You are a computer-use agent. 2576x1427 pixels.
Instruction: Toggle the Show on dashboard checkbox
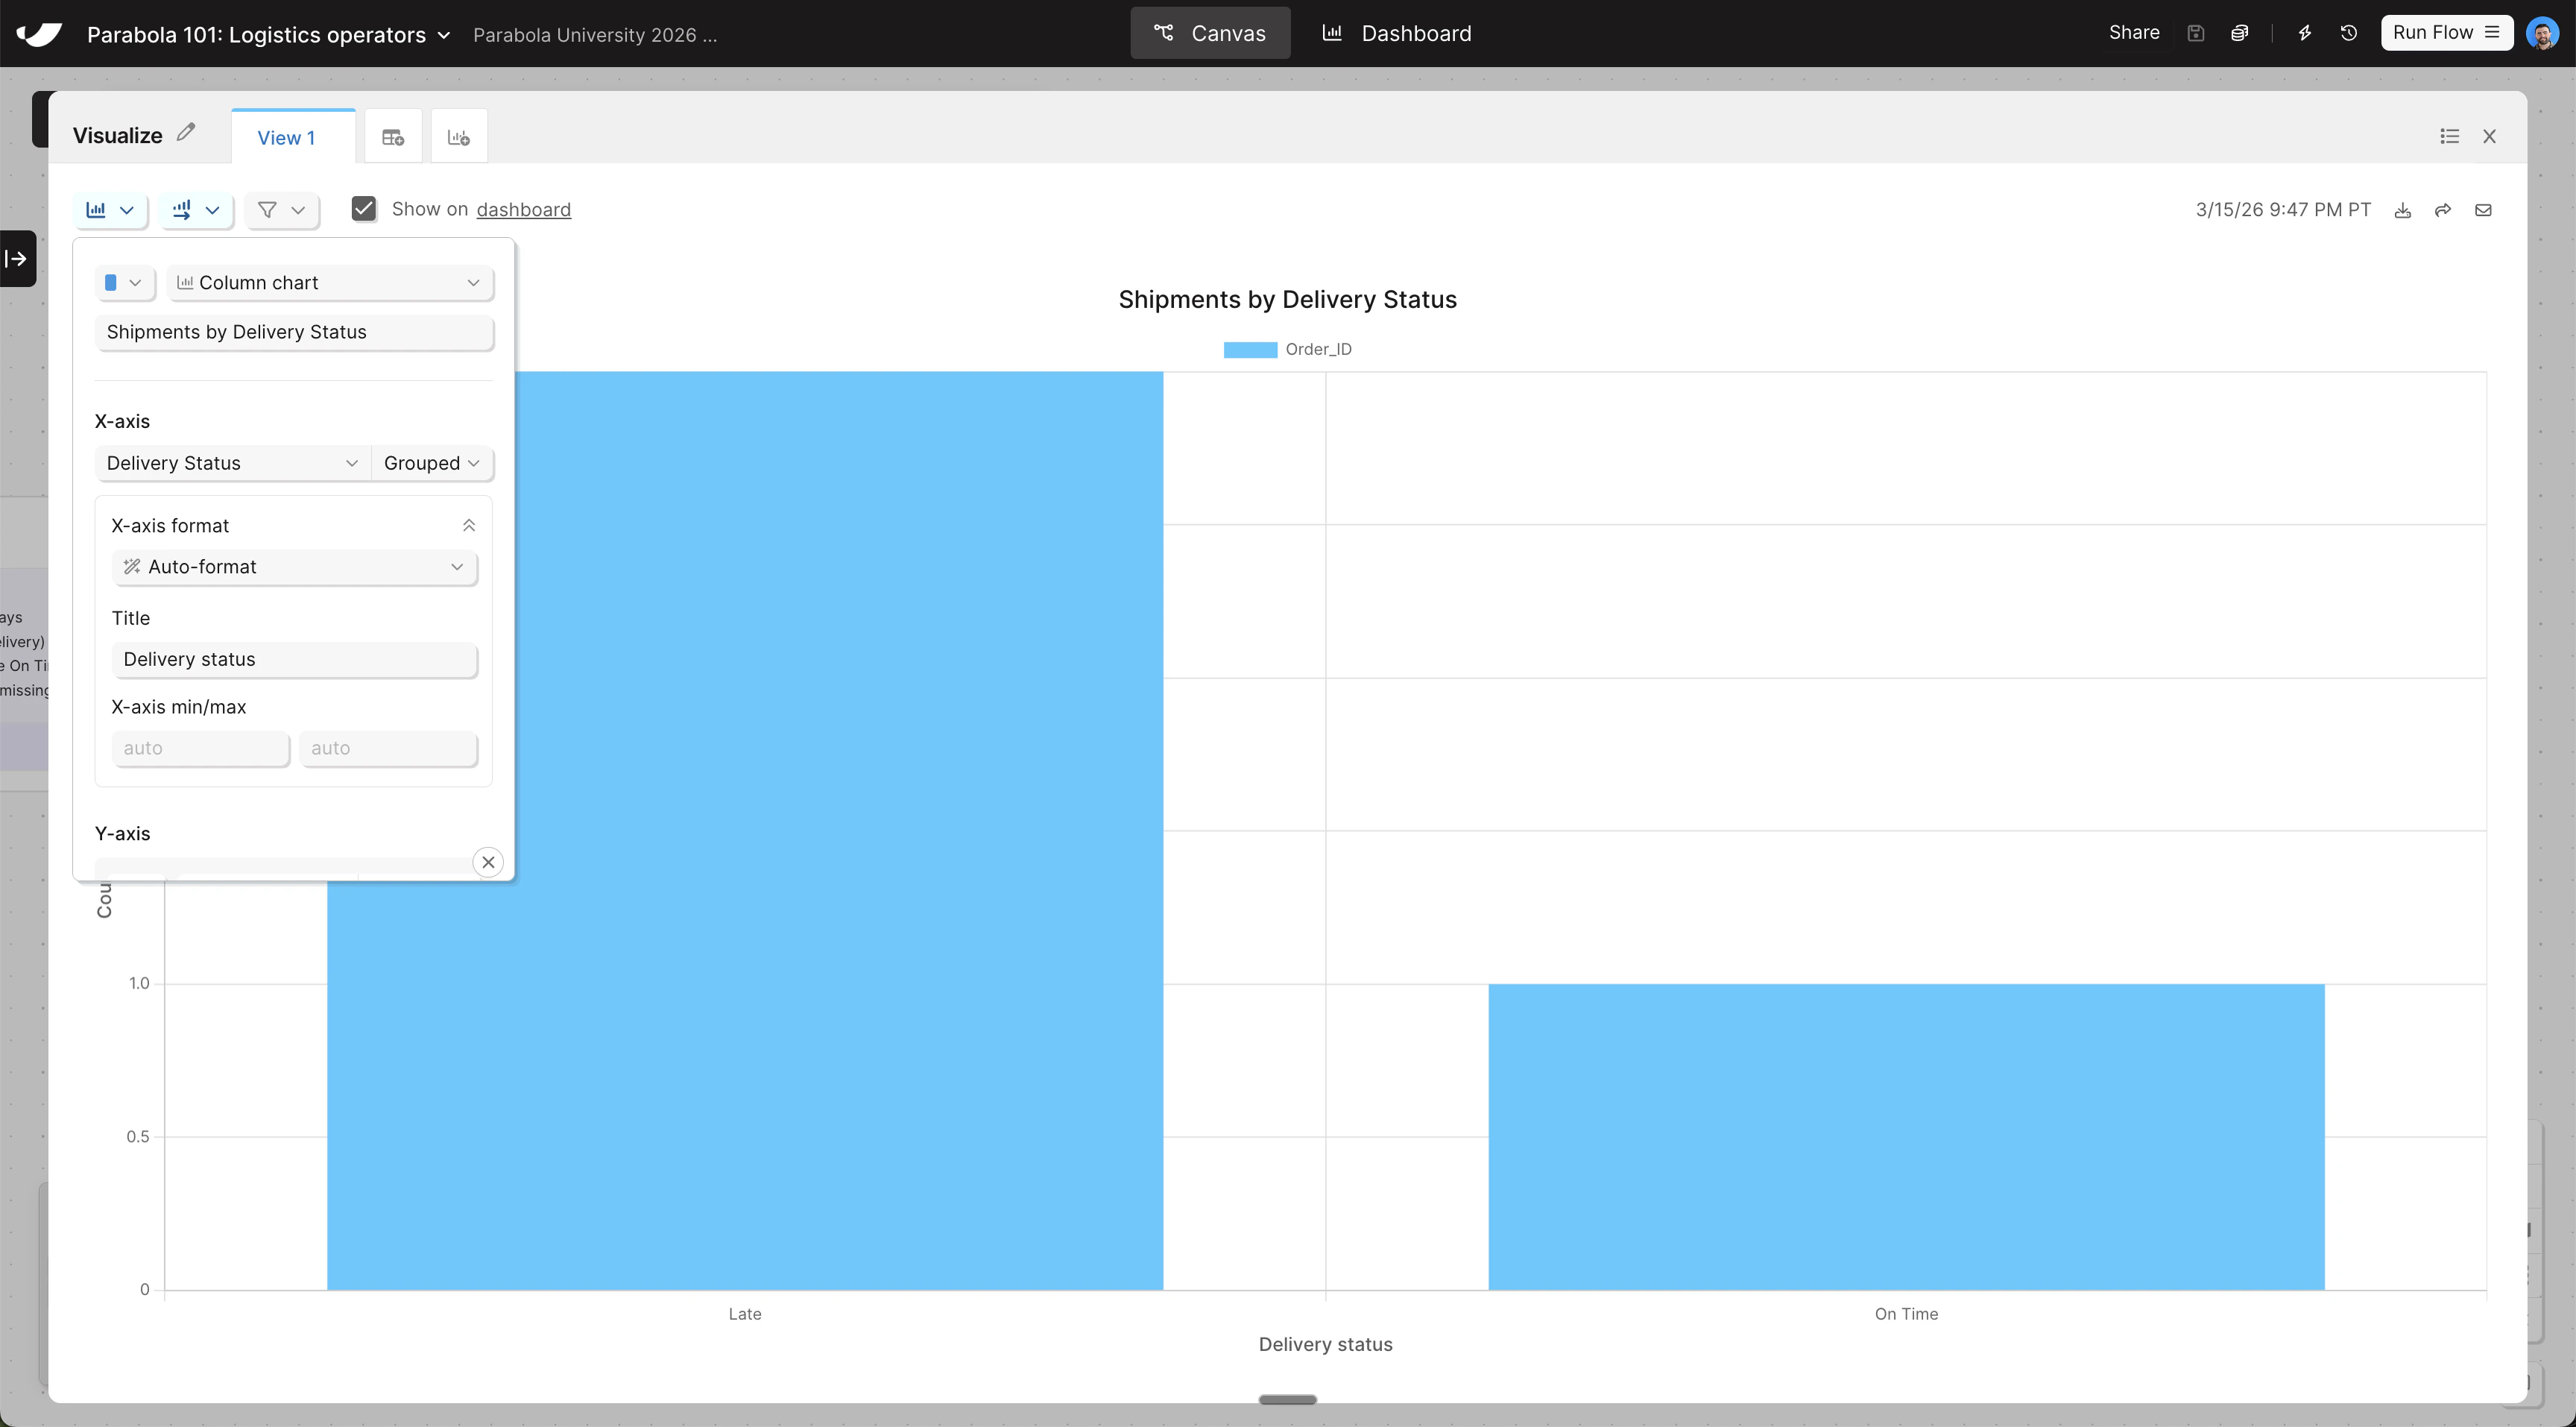click(x=364, y=209)
